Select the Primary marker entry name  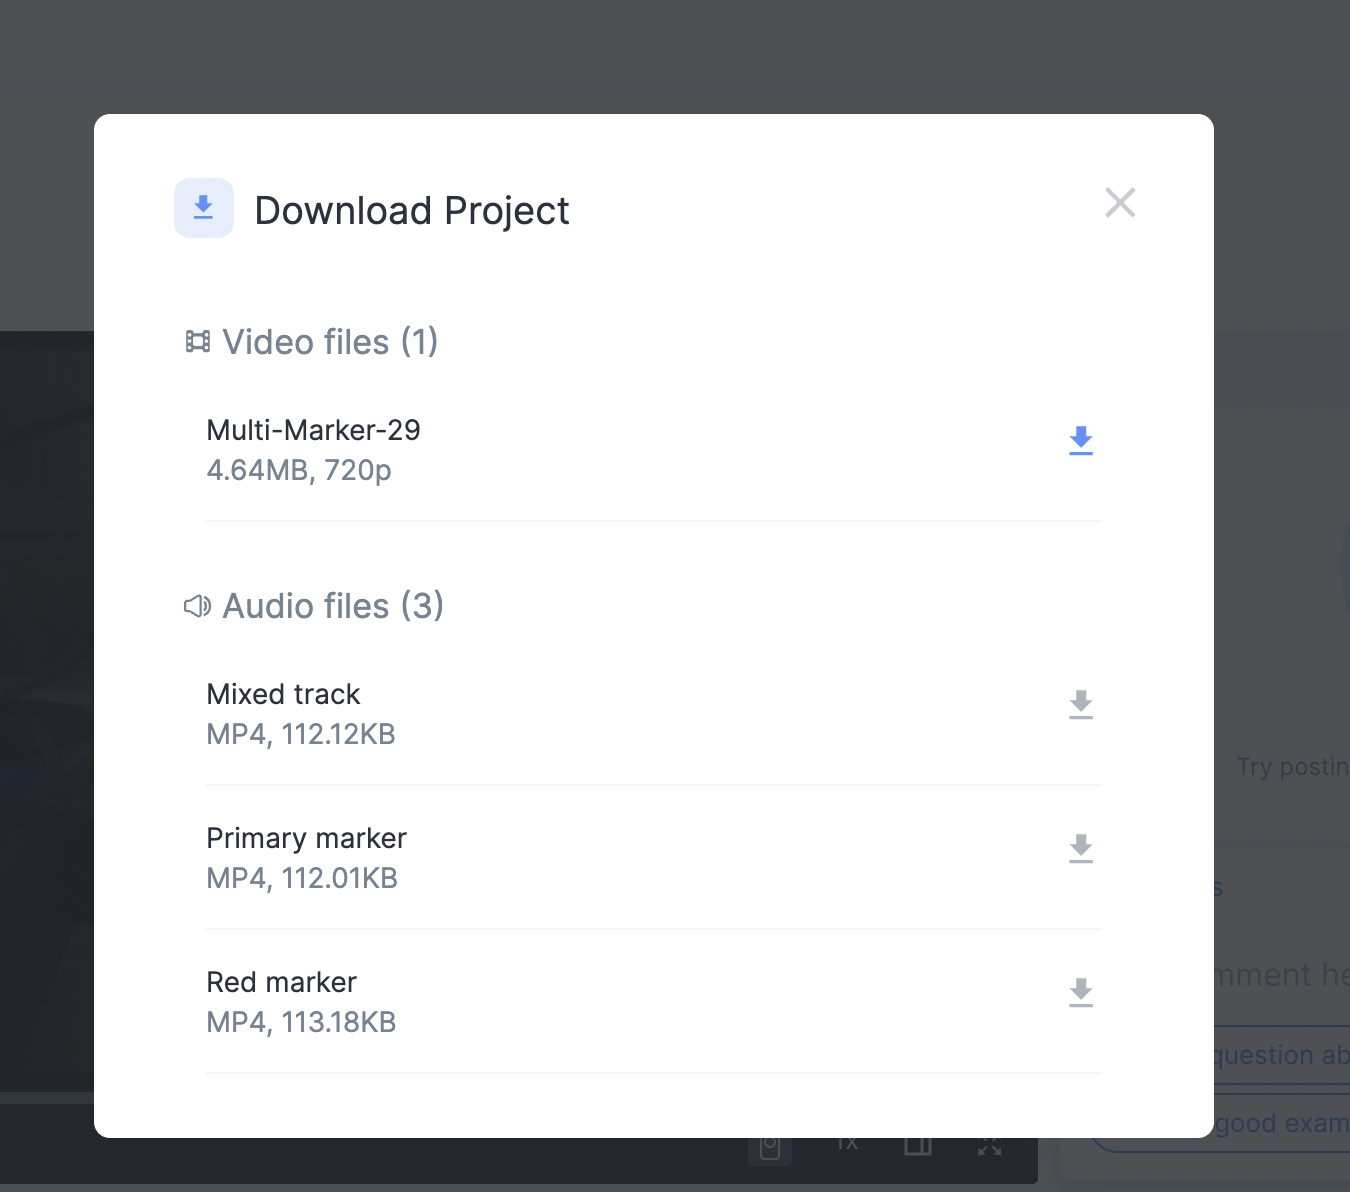pyautogui.click(x=306, y=838)
